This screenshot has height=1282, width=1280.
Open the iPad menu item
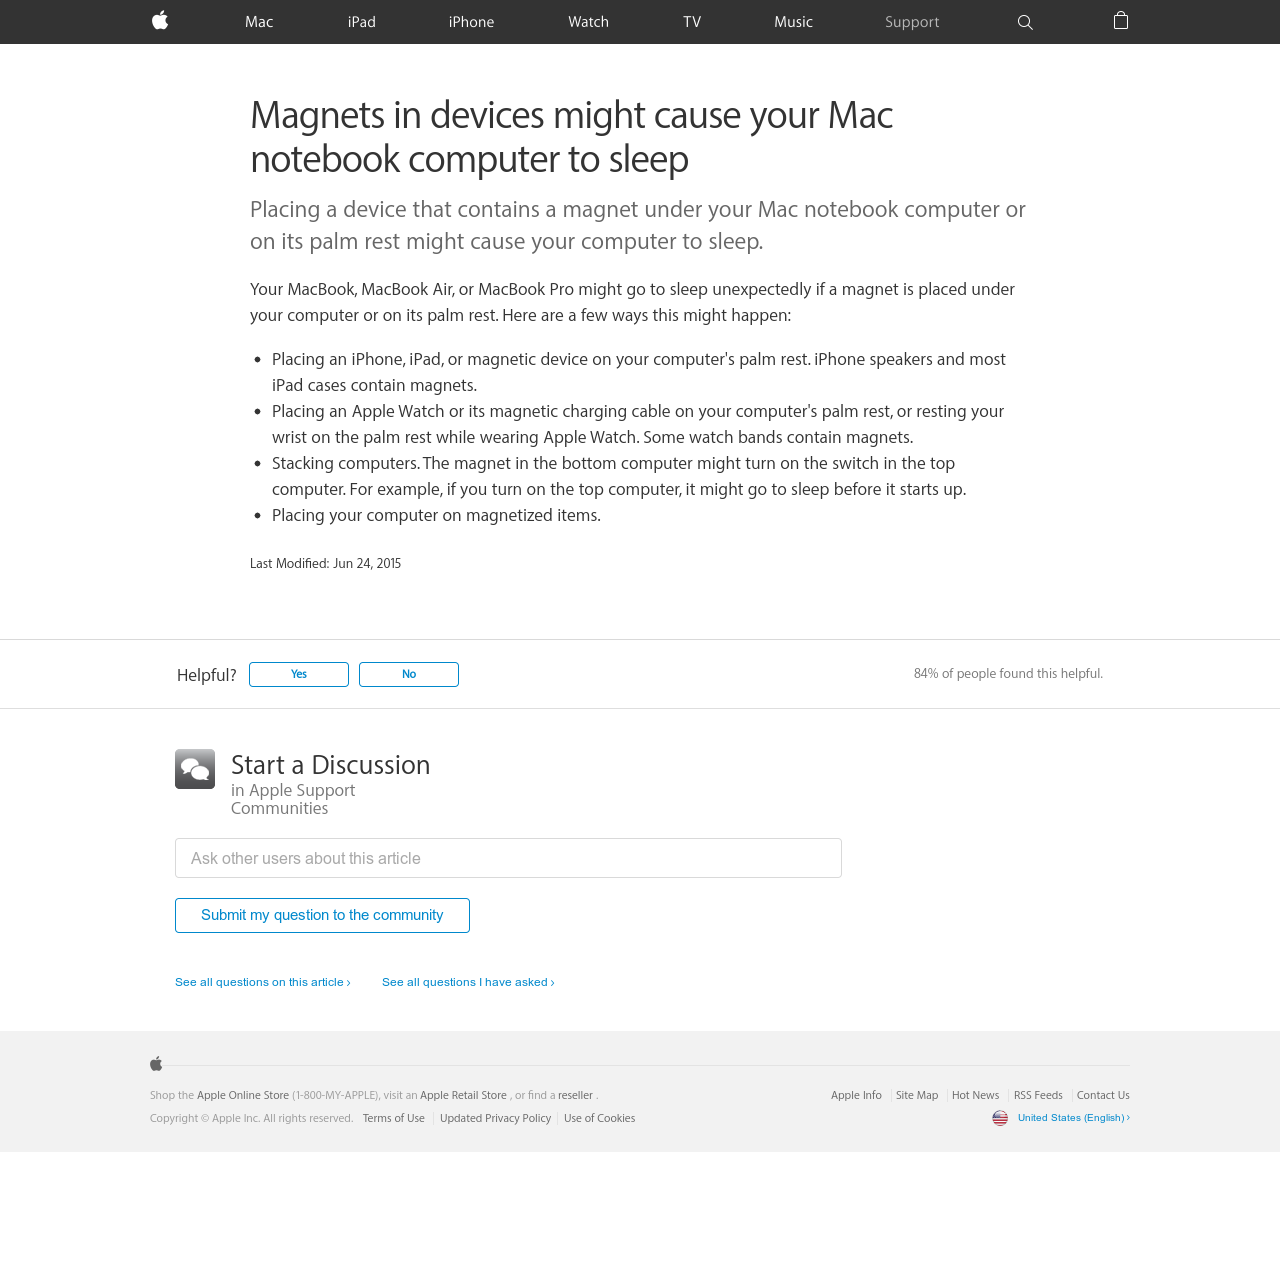[362, 22]
